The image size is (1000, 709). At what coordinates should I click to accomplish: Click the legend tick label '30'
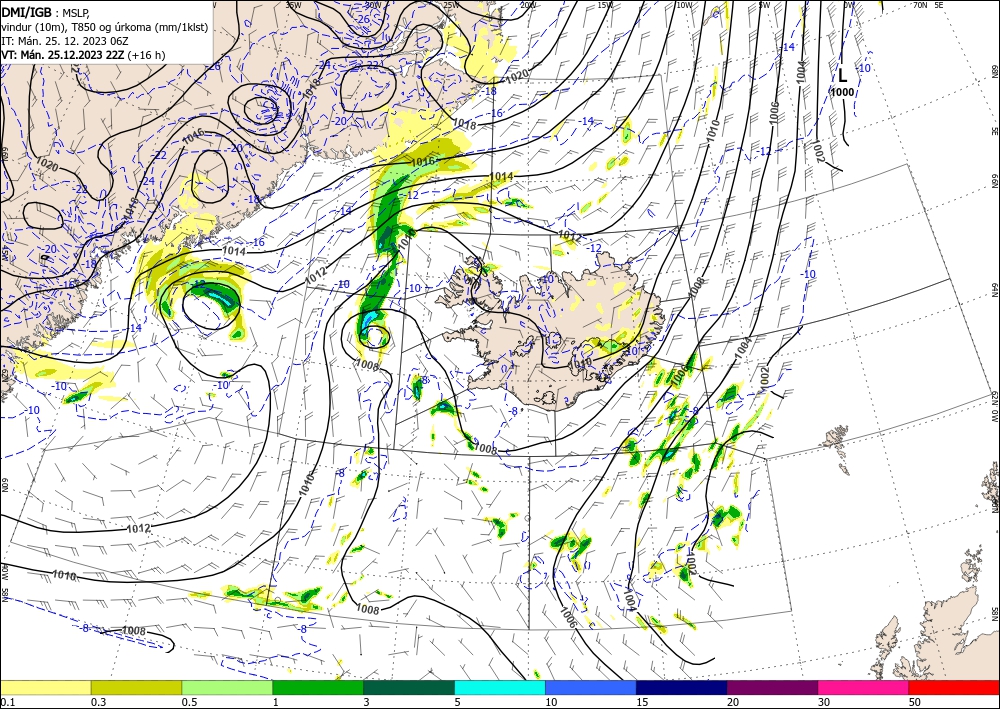pos(823,702)
